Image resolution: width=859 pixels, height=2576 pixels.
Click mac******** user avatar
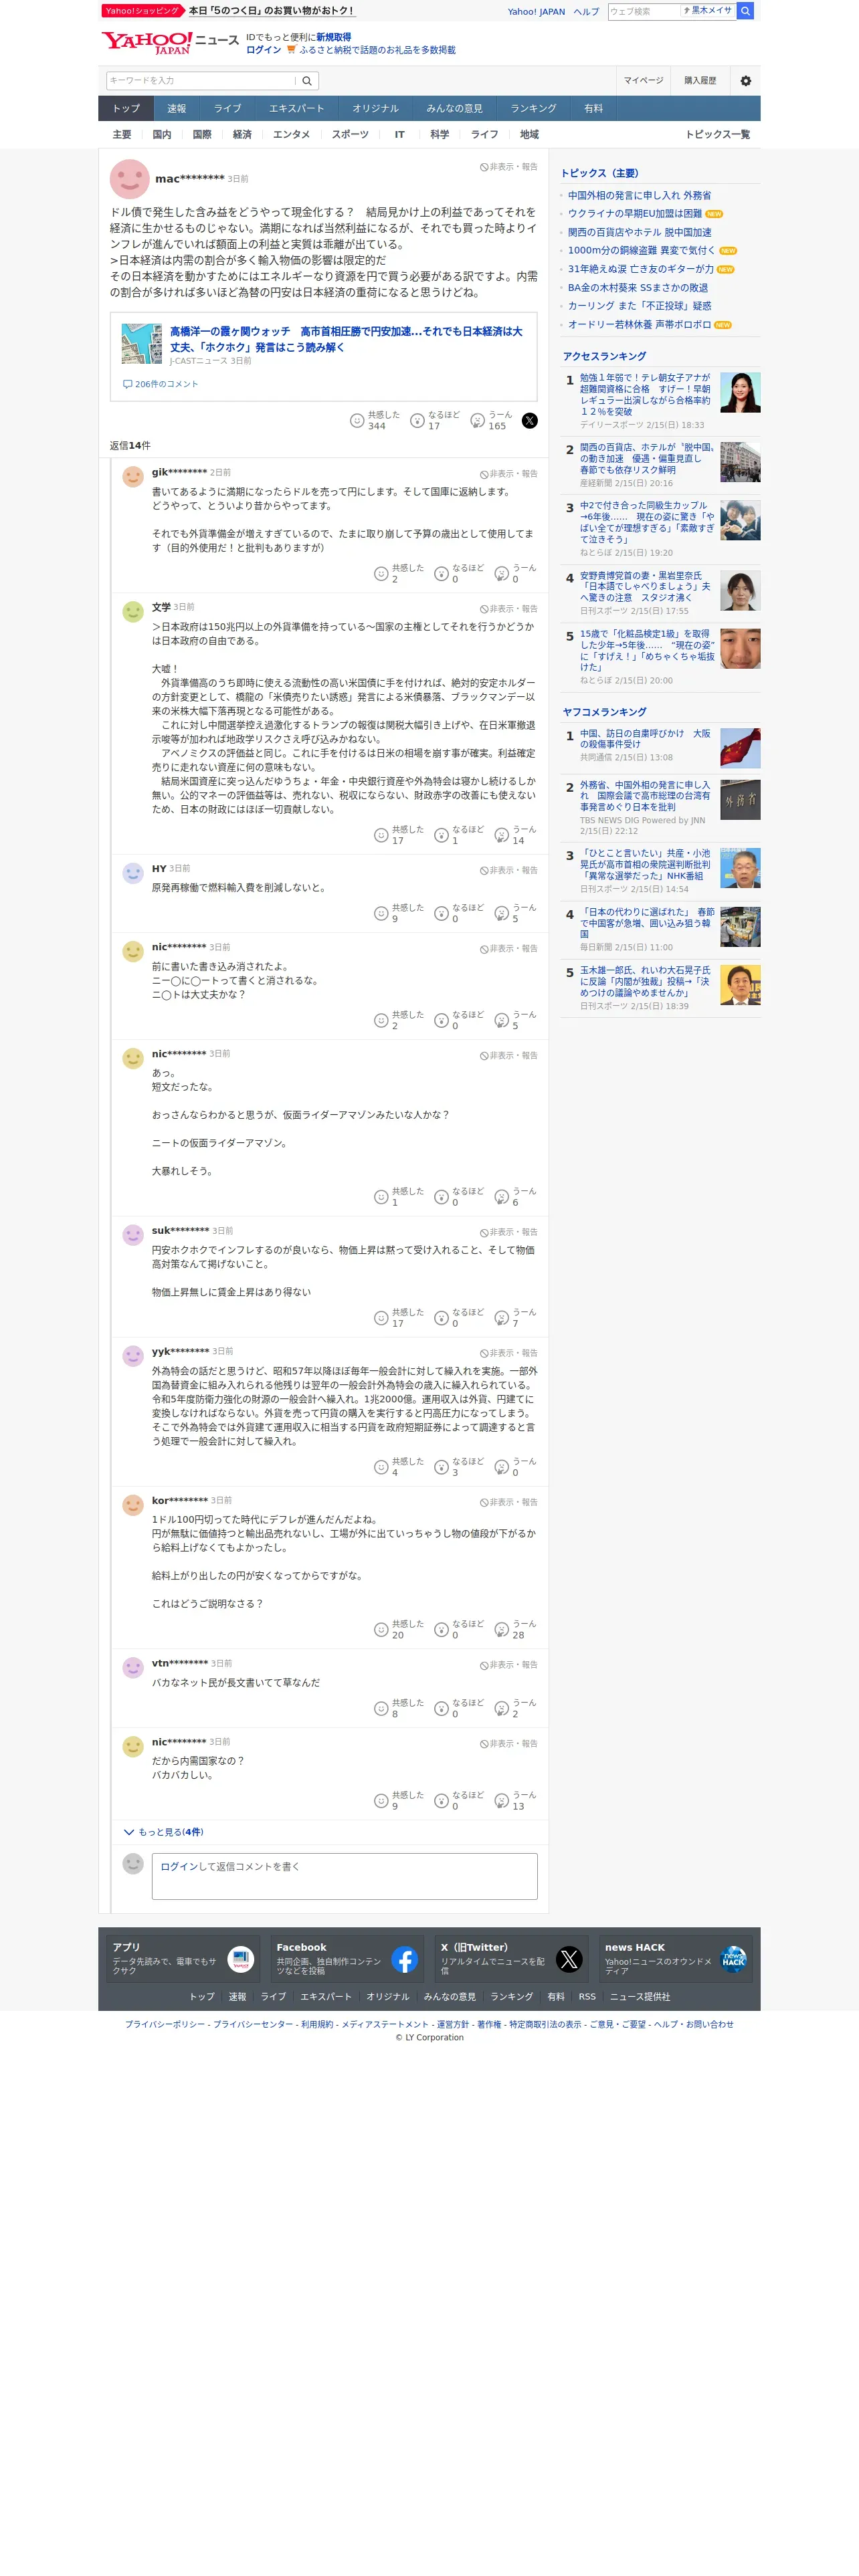pyautogui.click(x=129, y=179)
